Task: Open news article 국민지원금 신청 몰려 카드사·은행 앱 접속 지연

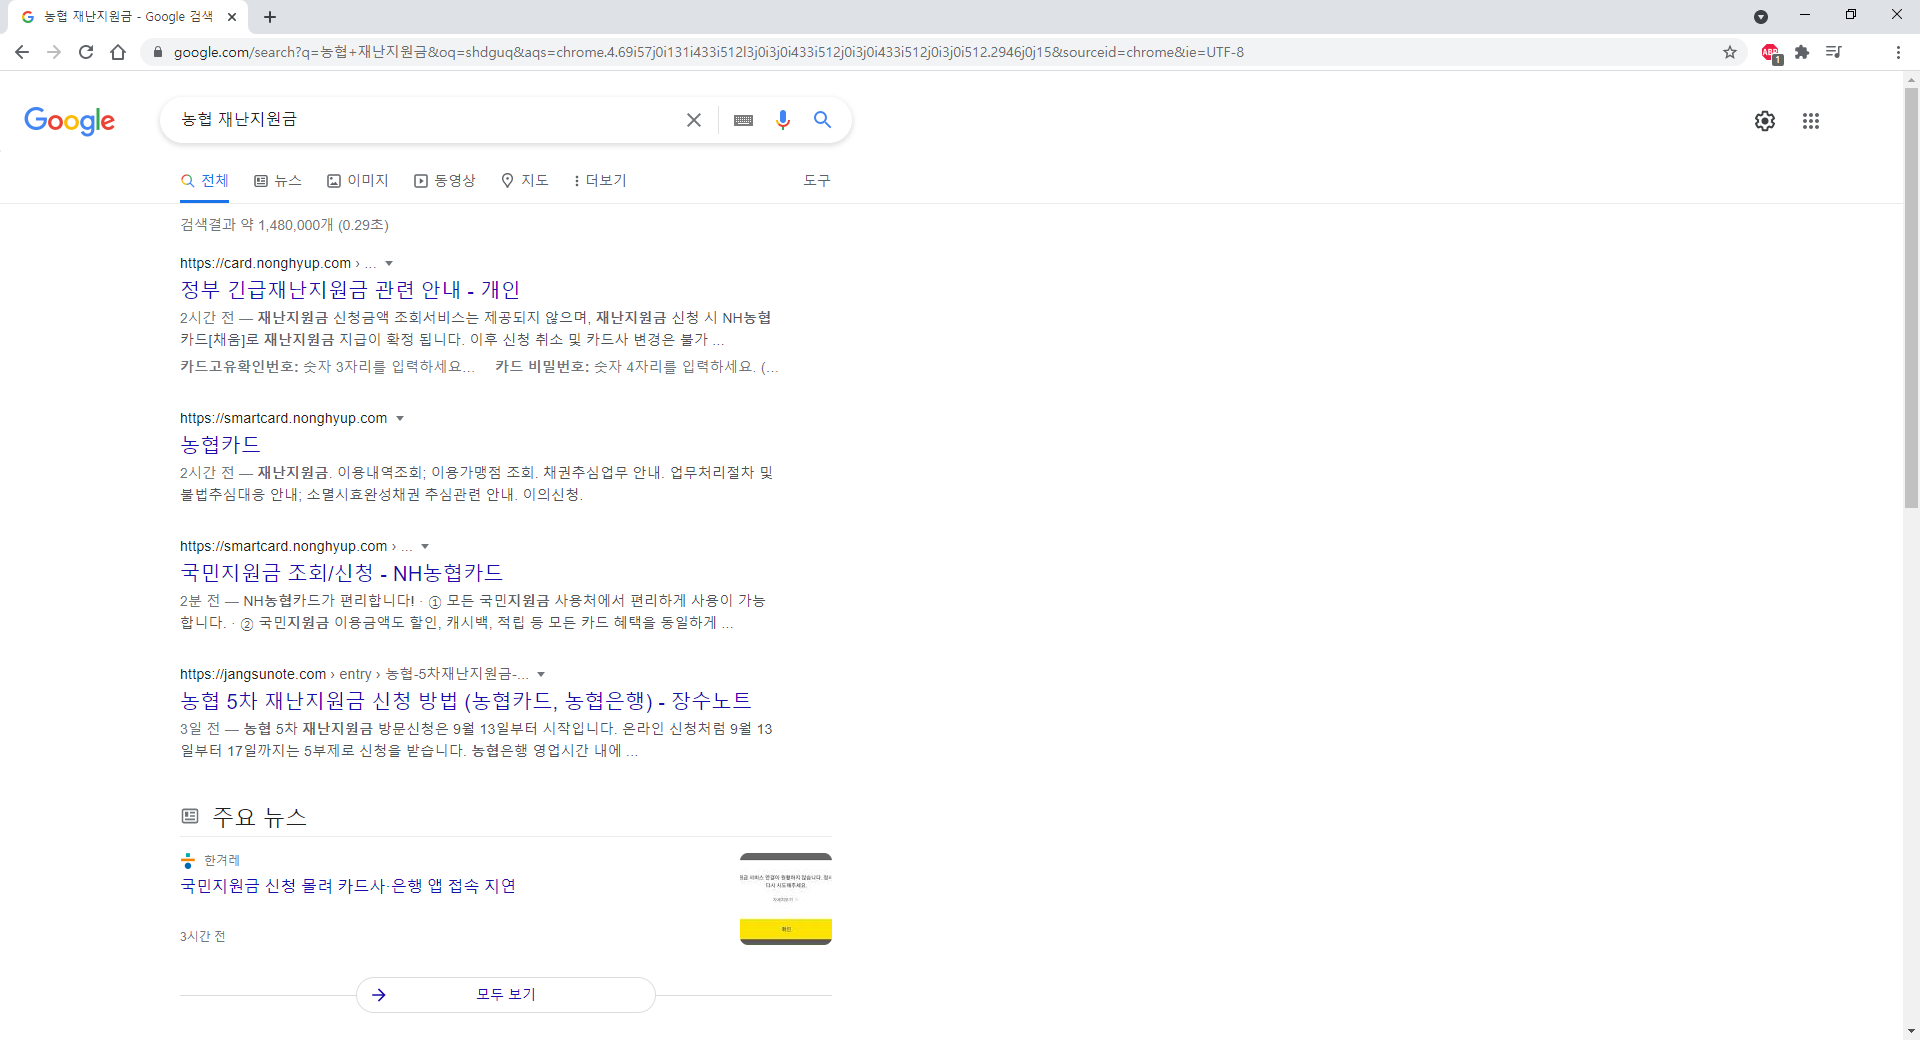Action: [348, 886]
